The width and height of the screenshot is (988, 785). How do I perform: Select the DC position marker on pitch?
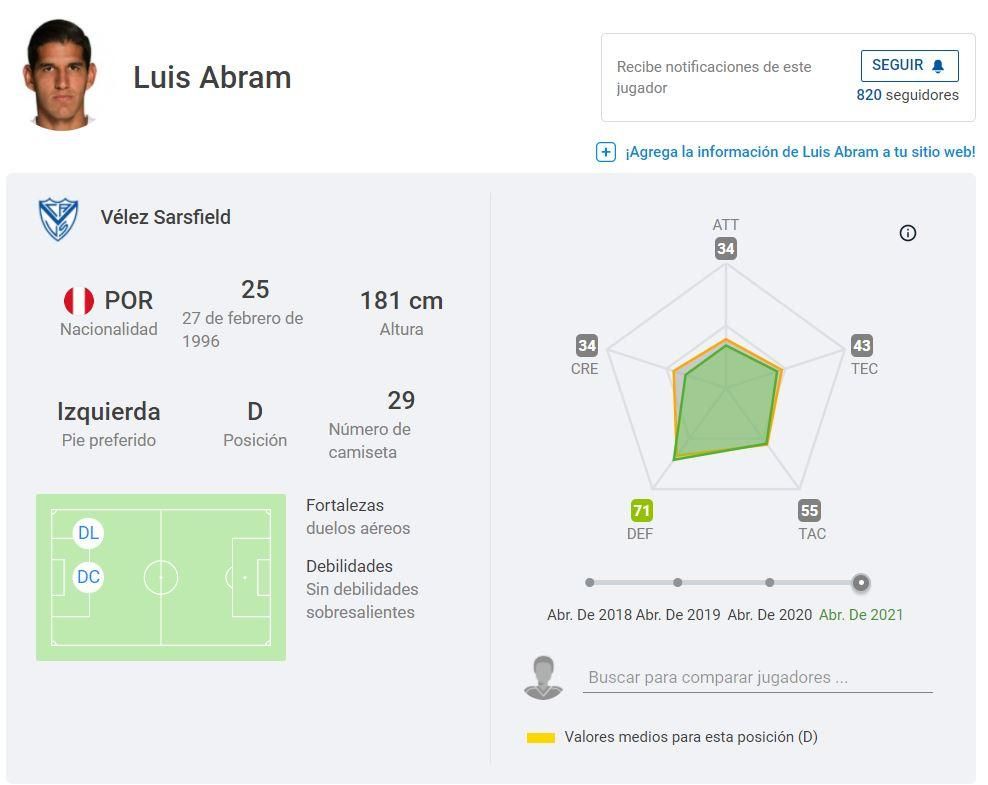(89, 577)
